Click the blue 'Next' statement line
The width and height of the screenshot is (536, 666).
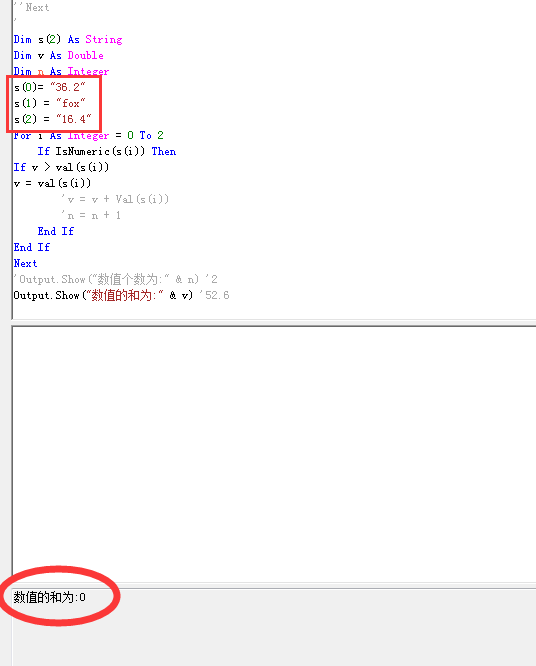[x=25, y=263]
